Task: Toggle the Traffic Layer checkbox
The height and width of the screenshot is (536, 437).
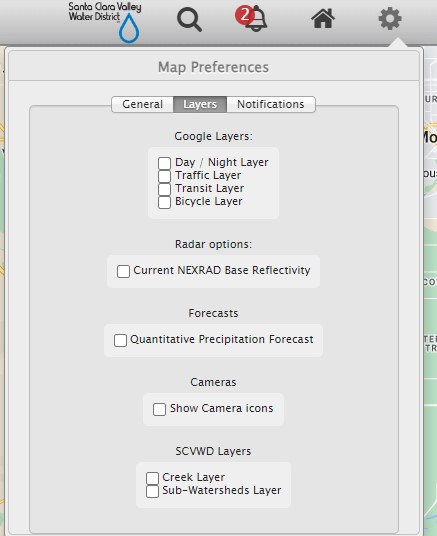Action: point(164,176)
